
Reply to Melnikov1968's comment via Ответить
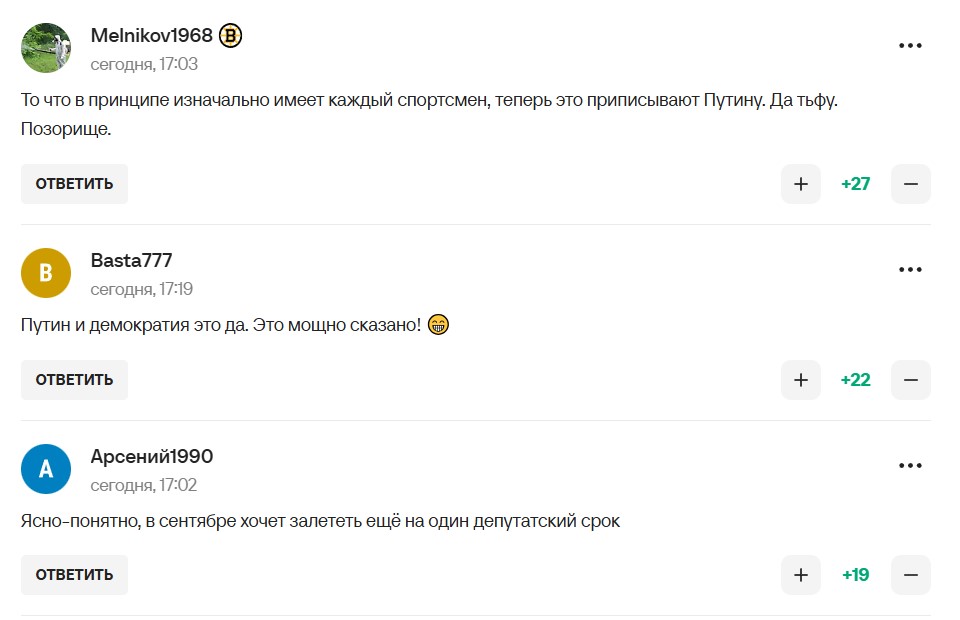click(x=74, y=184)
